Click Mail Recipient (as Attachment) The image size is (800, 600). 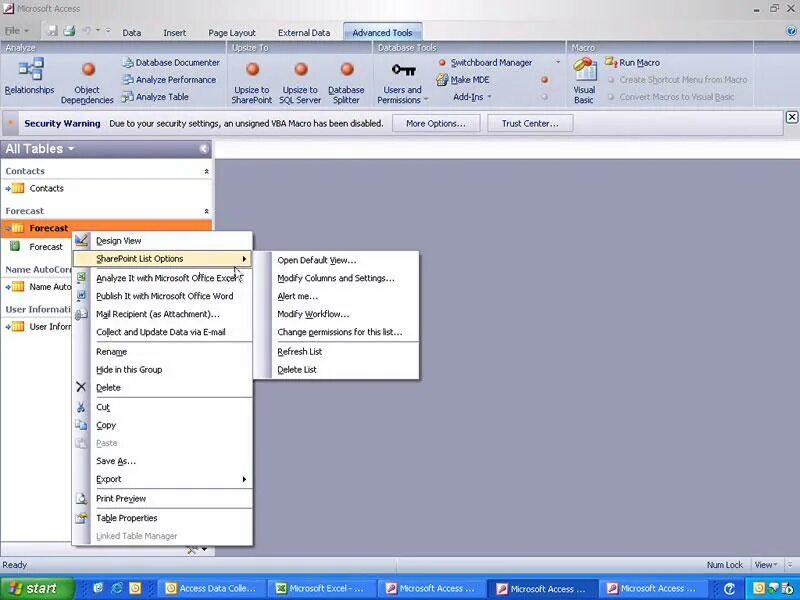pos(162,314)
